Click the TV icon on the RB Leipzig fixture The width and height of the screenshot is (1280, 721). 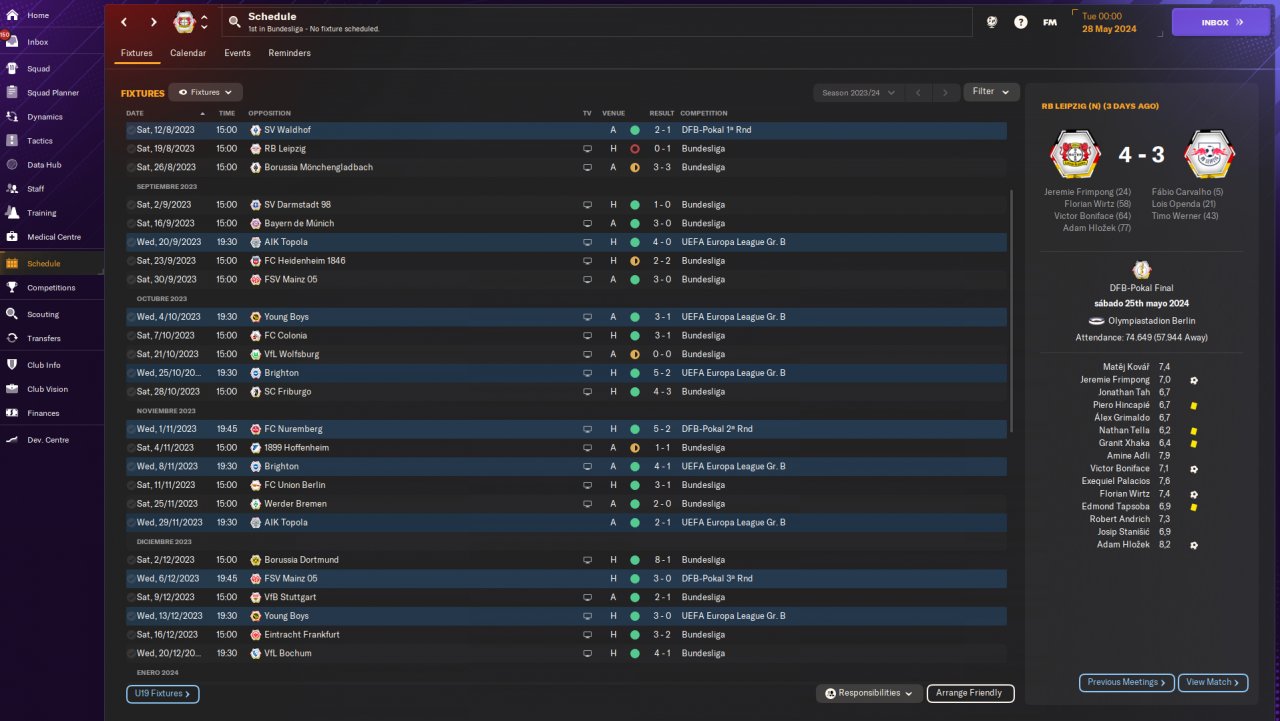588,149
